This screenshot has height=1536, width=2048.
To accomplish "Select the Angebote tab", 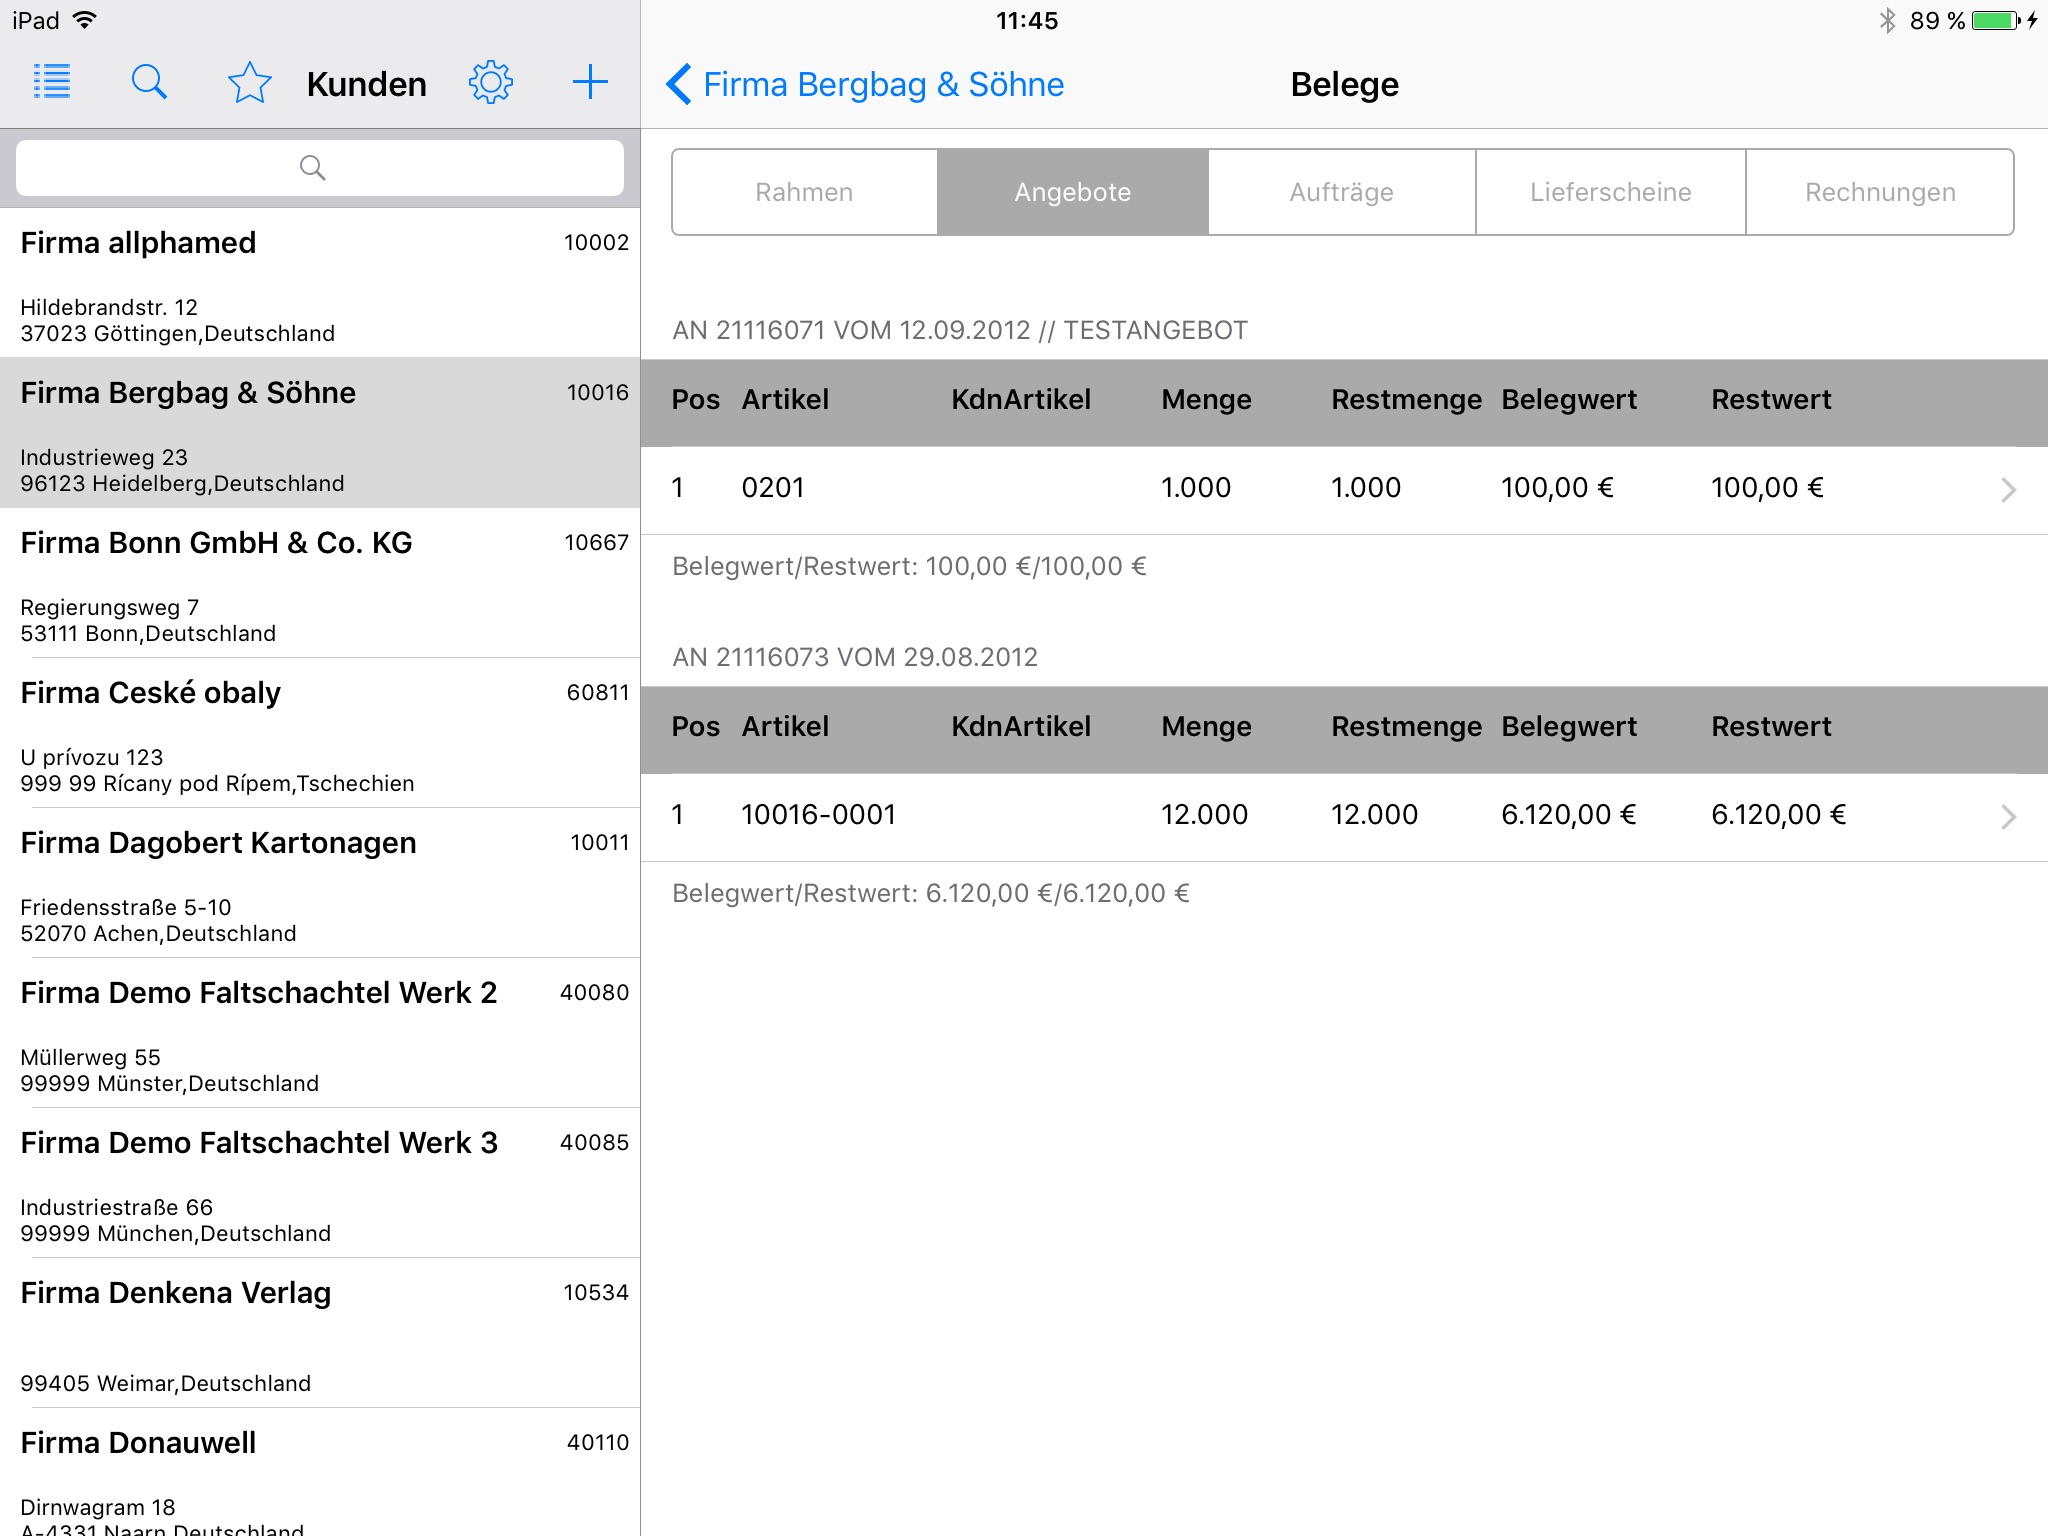I will tap(1073, 192).
